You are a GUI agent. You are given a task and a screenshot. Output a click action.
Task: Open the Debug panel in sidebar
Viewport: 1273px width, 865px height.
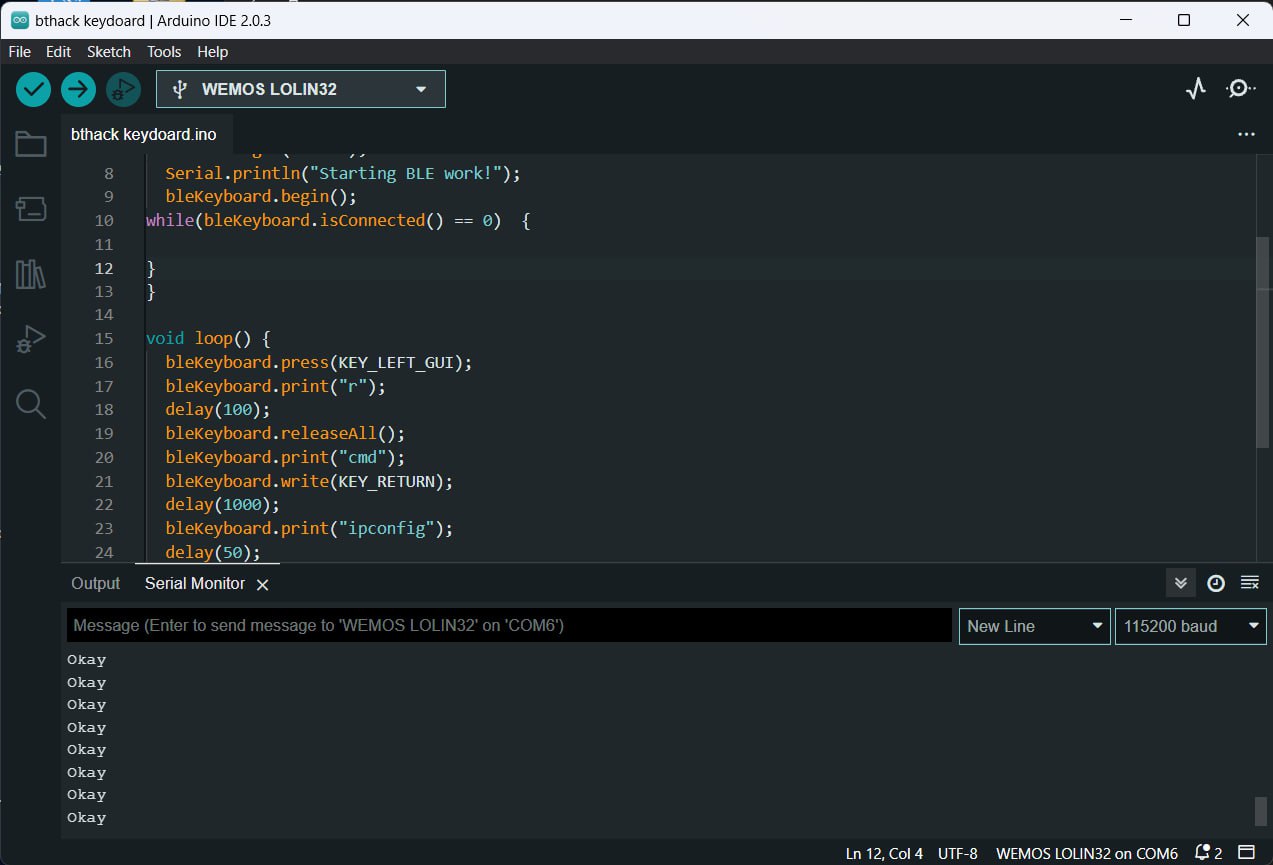[30, 339]
